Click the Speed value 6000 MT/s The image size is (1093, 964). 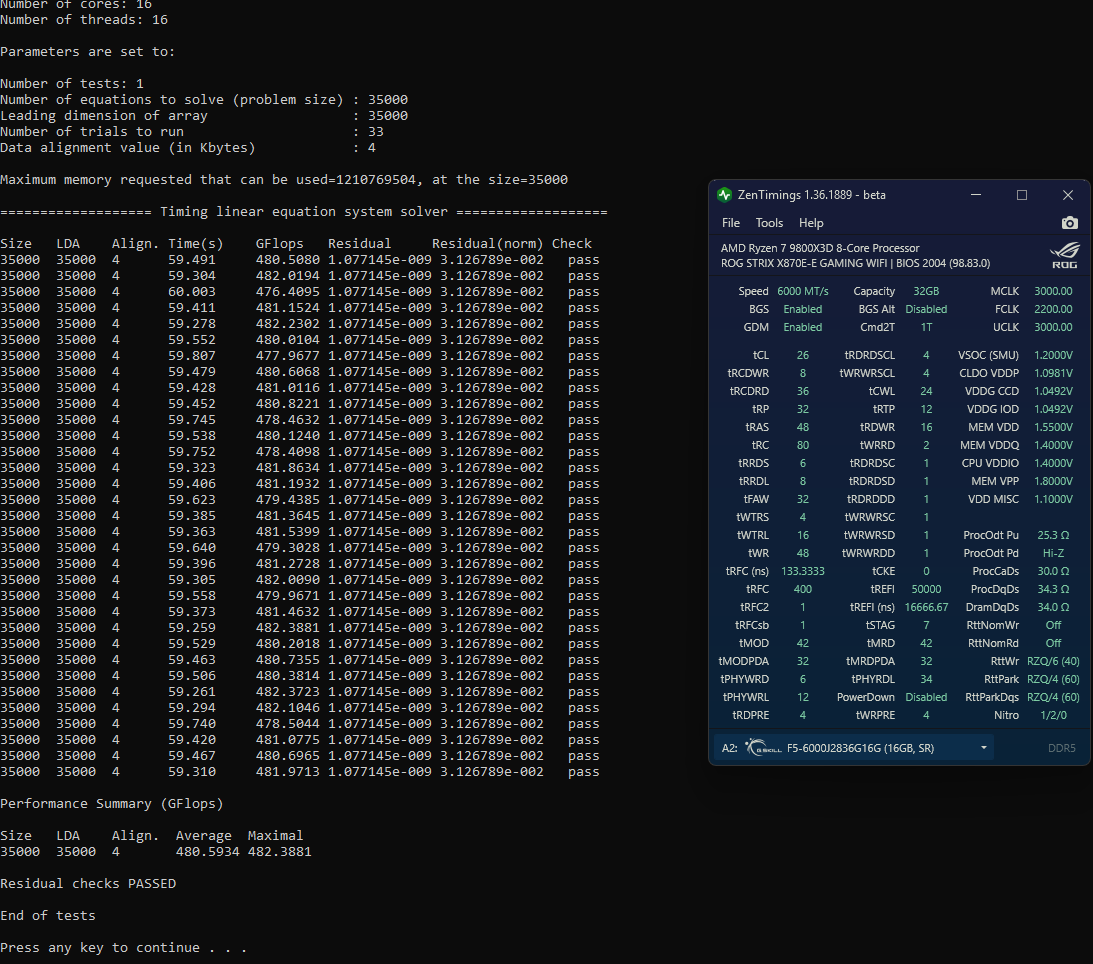point(802,291)
